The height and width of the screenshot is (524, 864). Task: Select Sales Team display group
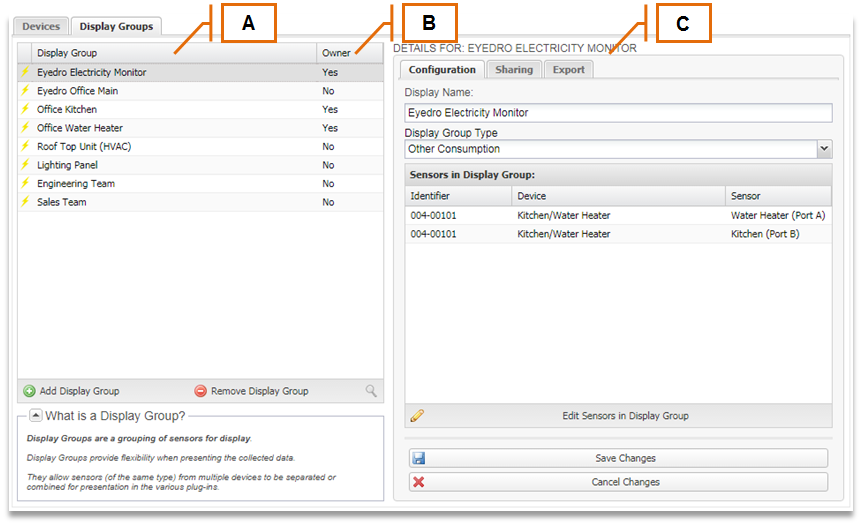(x=201, y=202)
